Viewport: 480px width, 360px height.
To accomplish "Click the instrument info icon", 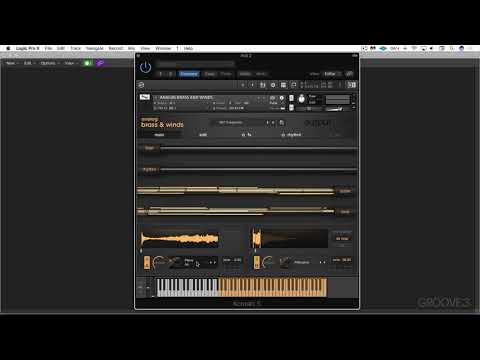I will [x=282, y=98].
